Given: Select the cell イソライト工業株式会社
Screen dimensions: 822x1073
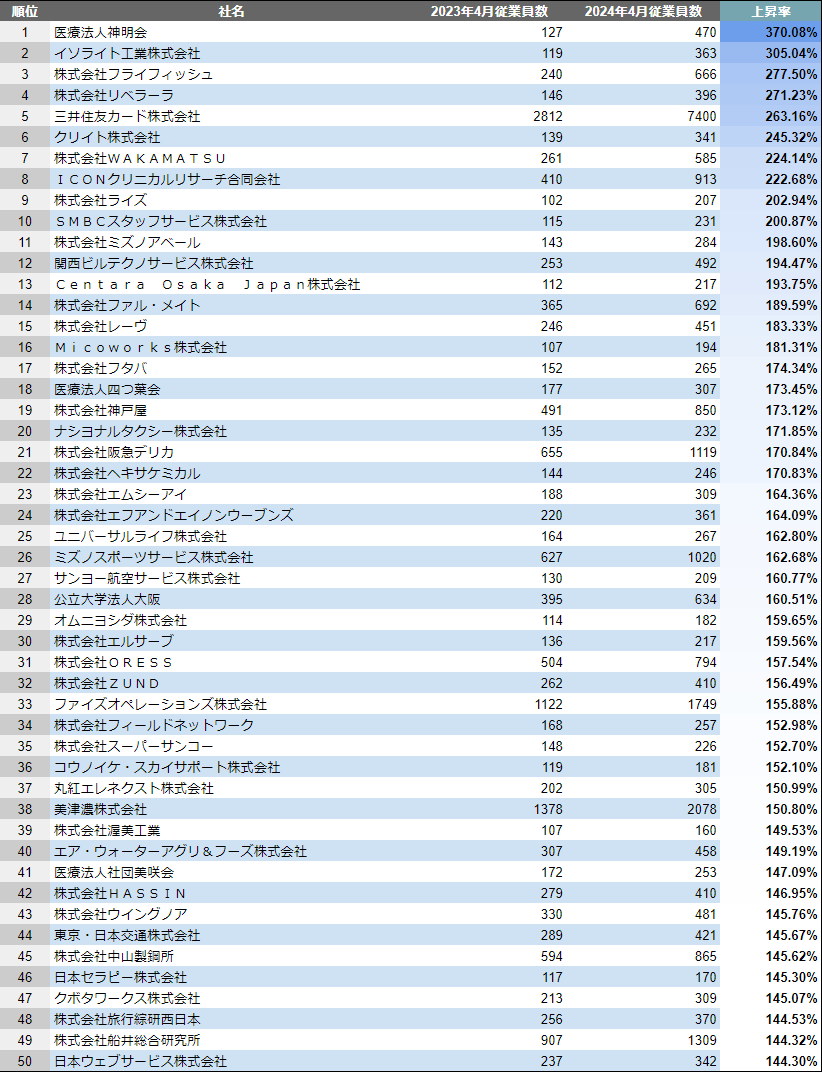Looking at the screenshot, I should [x=127, y=53].
